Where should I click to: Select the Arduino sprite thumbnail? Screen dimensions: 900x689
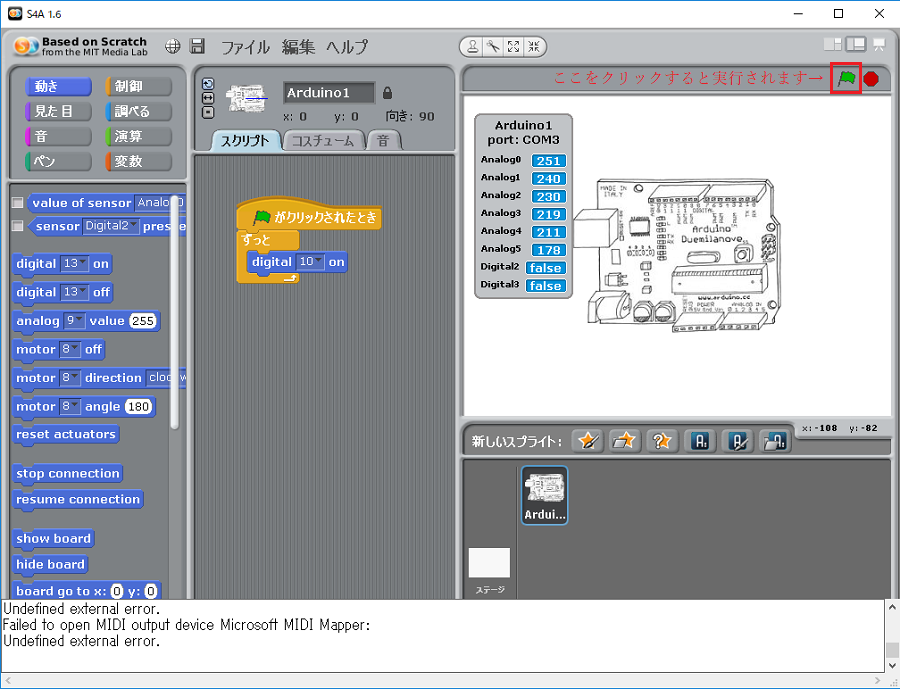click(545, 495)
